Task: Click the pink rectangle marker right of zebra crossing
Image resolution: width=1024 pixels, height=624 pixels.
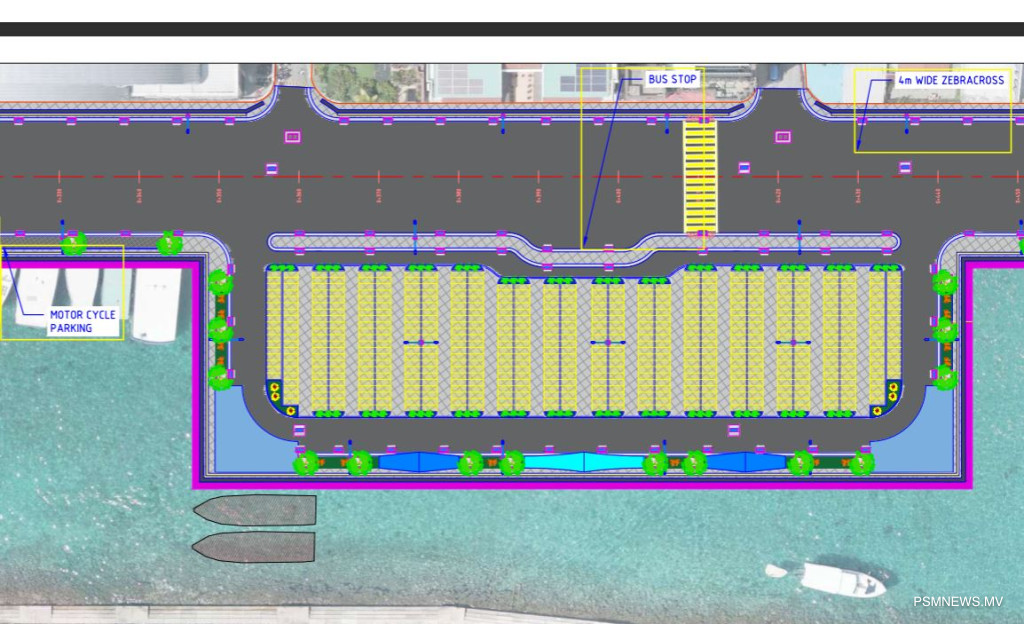Action: (783, 137)
